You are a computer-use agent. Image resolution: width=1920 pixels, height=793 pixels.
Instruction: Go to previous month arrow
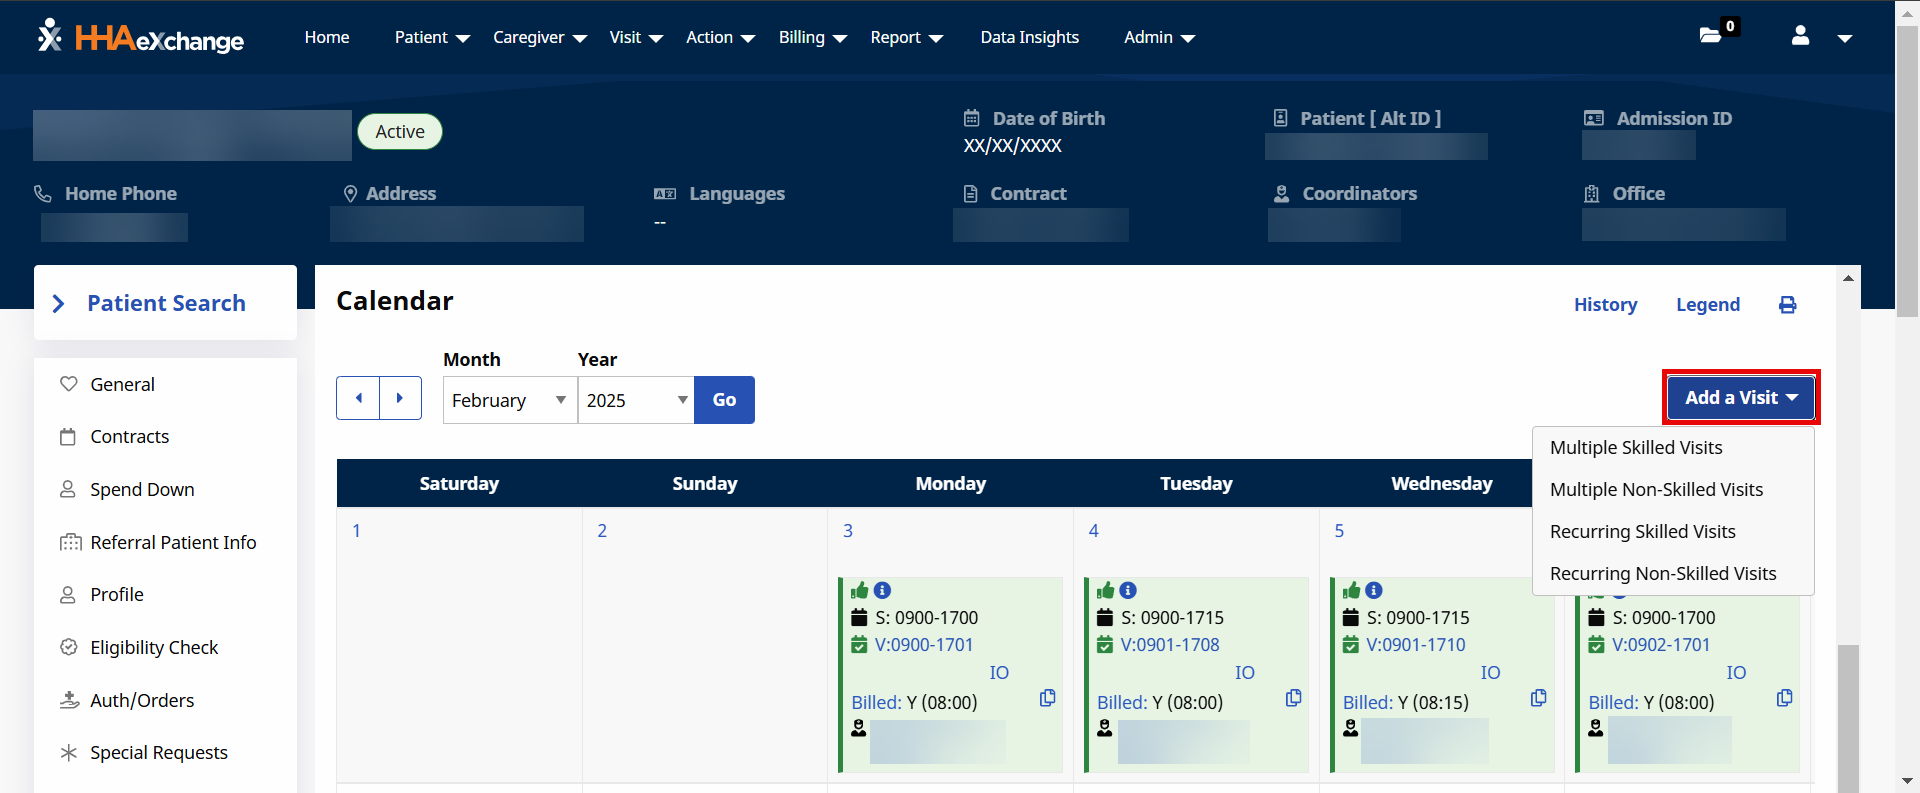coord(358,398)
